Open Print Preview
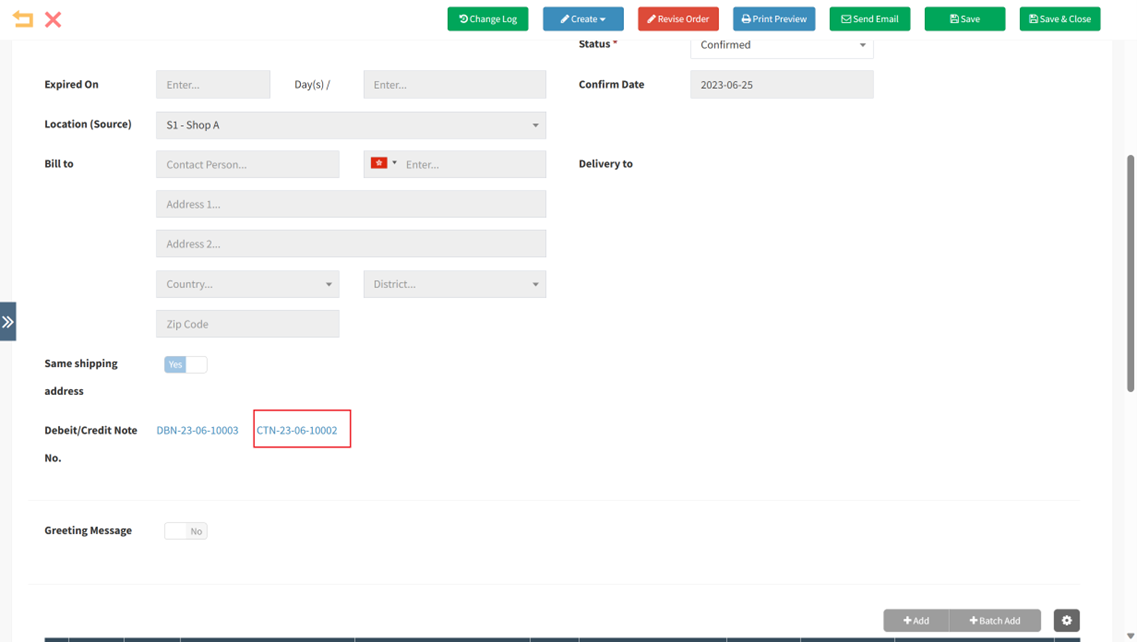 (774, 19)
